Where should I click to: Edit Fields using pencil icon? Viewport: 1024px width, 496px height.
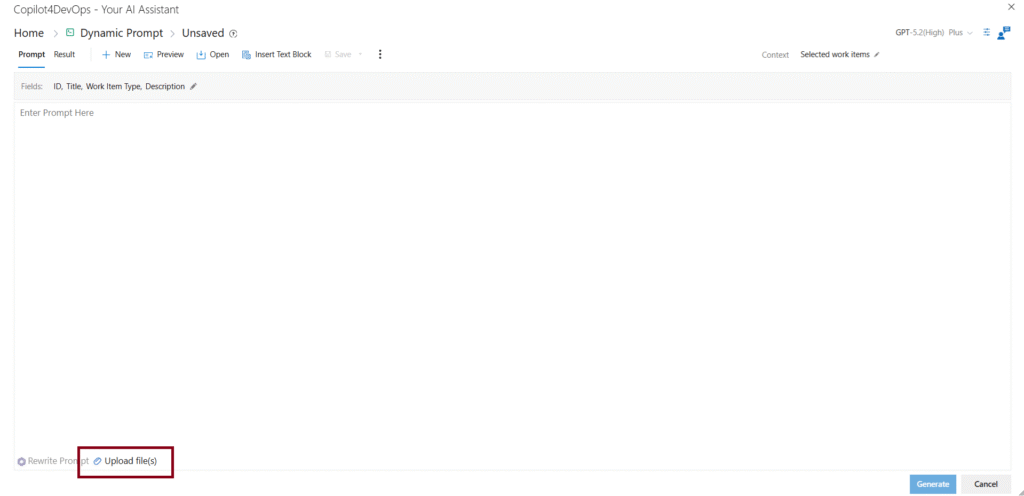[194, 87]
